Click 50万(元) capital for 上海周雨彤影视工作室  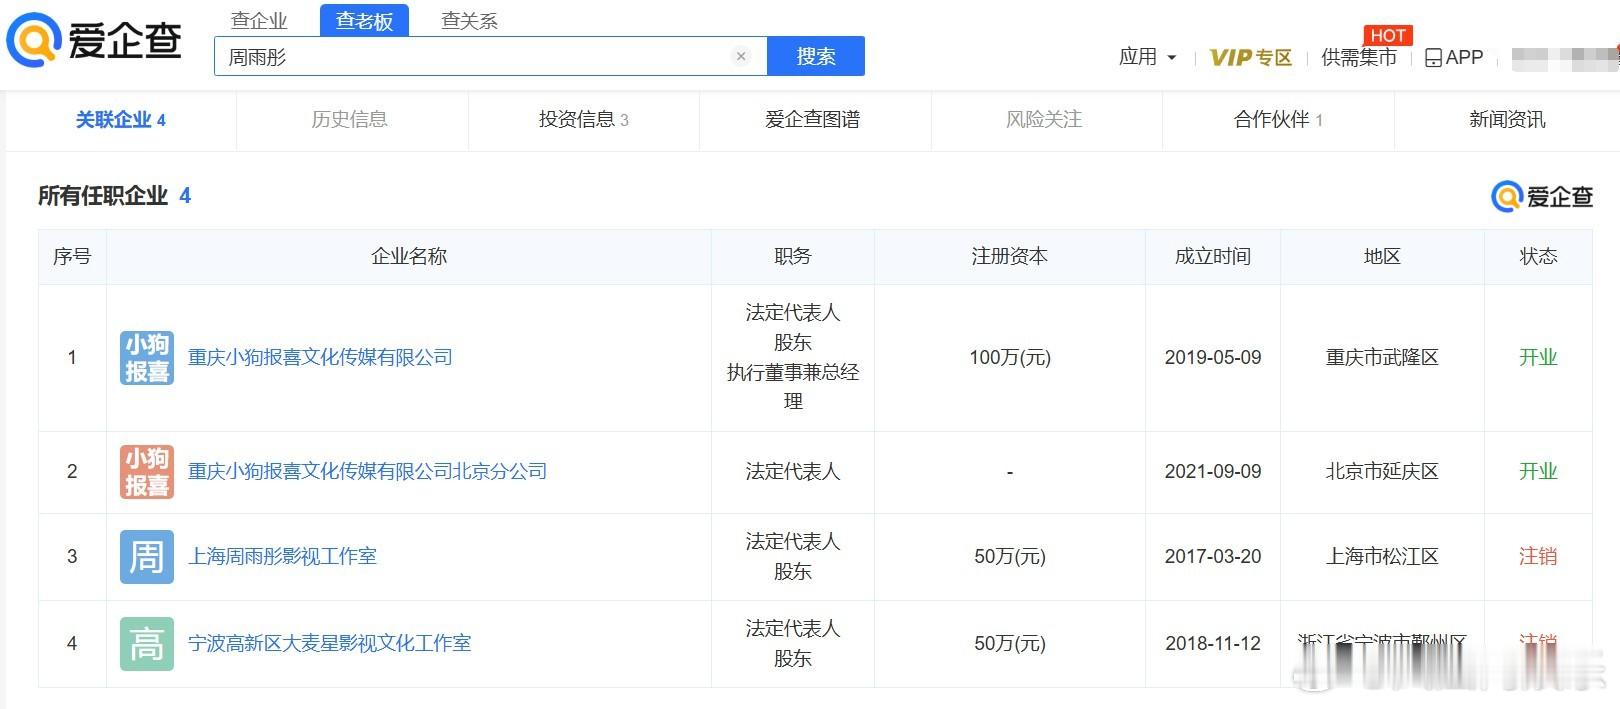click(x=1010, y=557)
